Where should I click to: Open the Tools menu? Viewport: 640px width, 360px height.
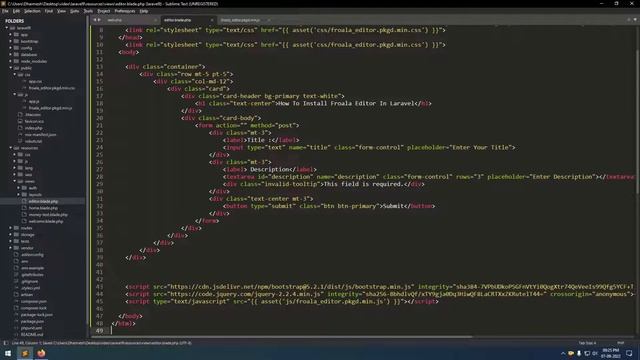88,11
